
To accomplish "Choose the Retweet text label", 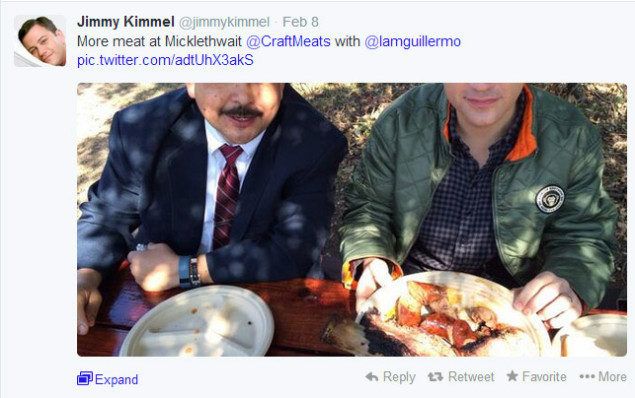I will coord(471,377).
